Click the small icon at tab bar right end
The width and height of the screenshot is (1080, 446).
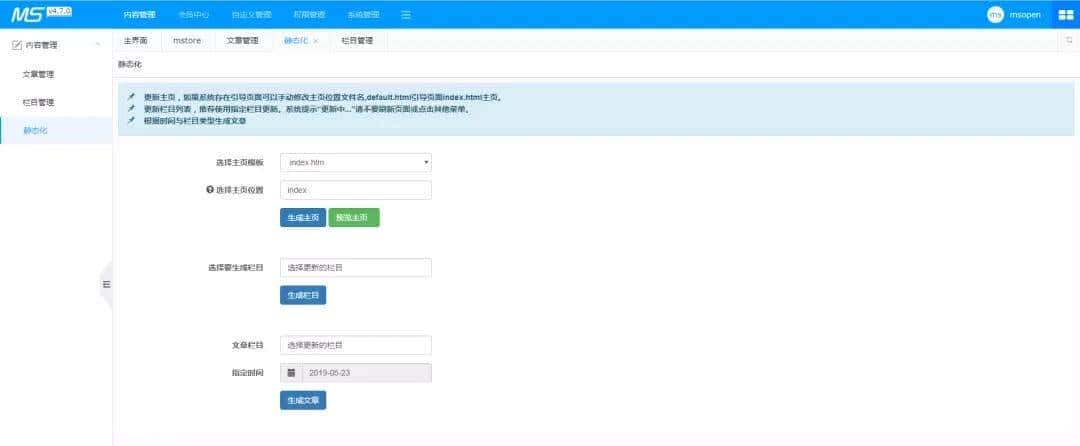click(1070, 41)
